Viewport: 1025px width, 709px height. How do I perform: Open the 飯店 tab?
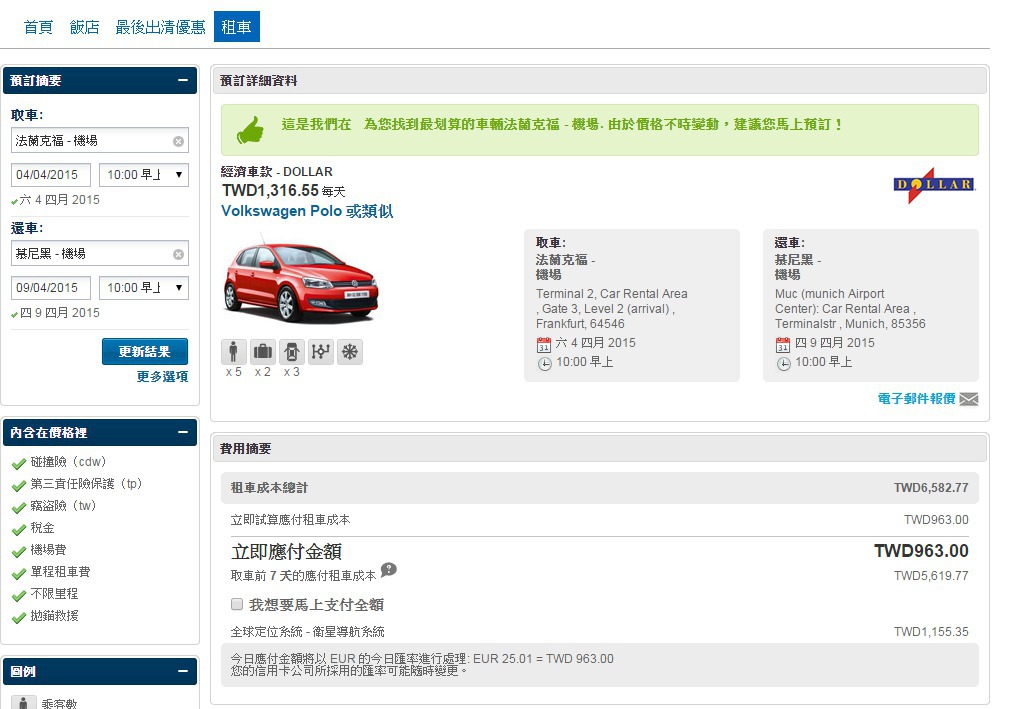[x=84, y=27]
